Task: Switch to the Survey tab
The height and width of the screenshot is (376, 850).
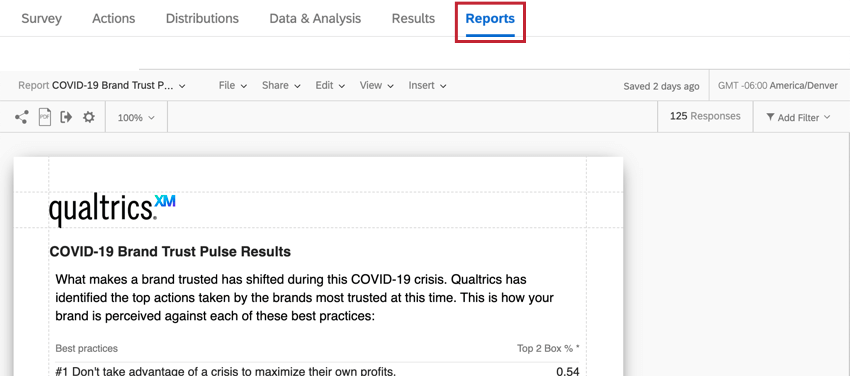Action: 41,18
